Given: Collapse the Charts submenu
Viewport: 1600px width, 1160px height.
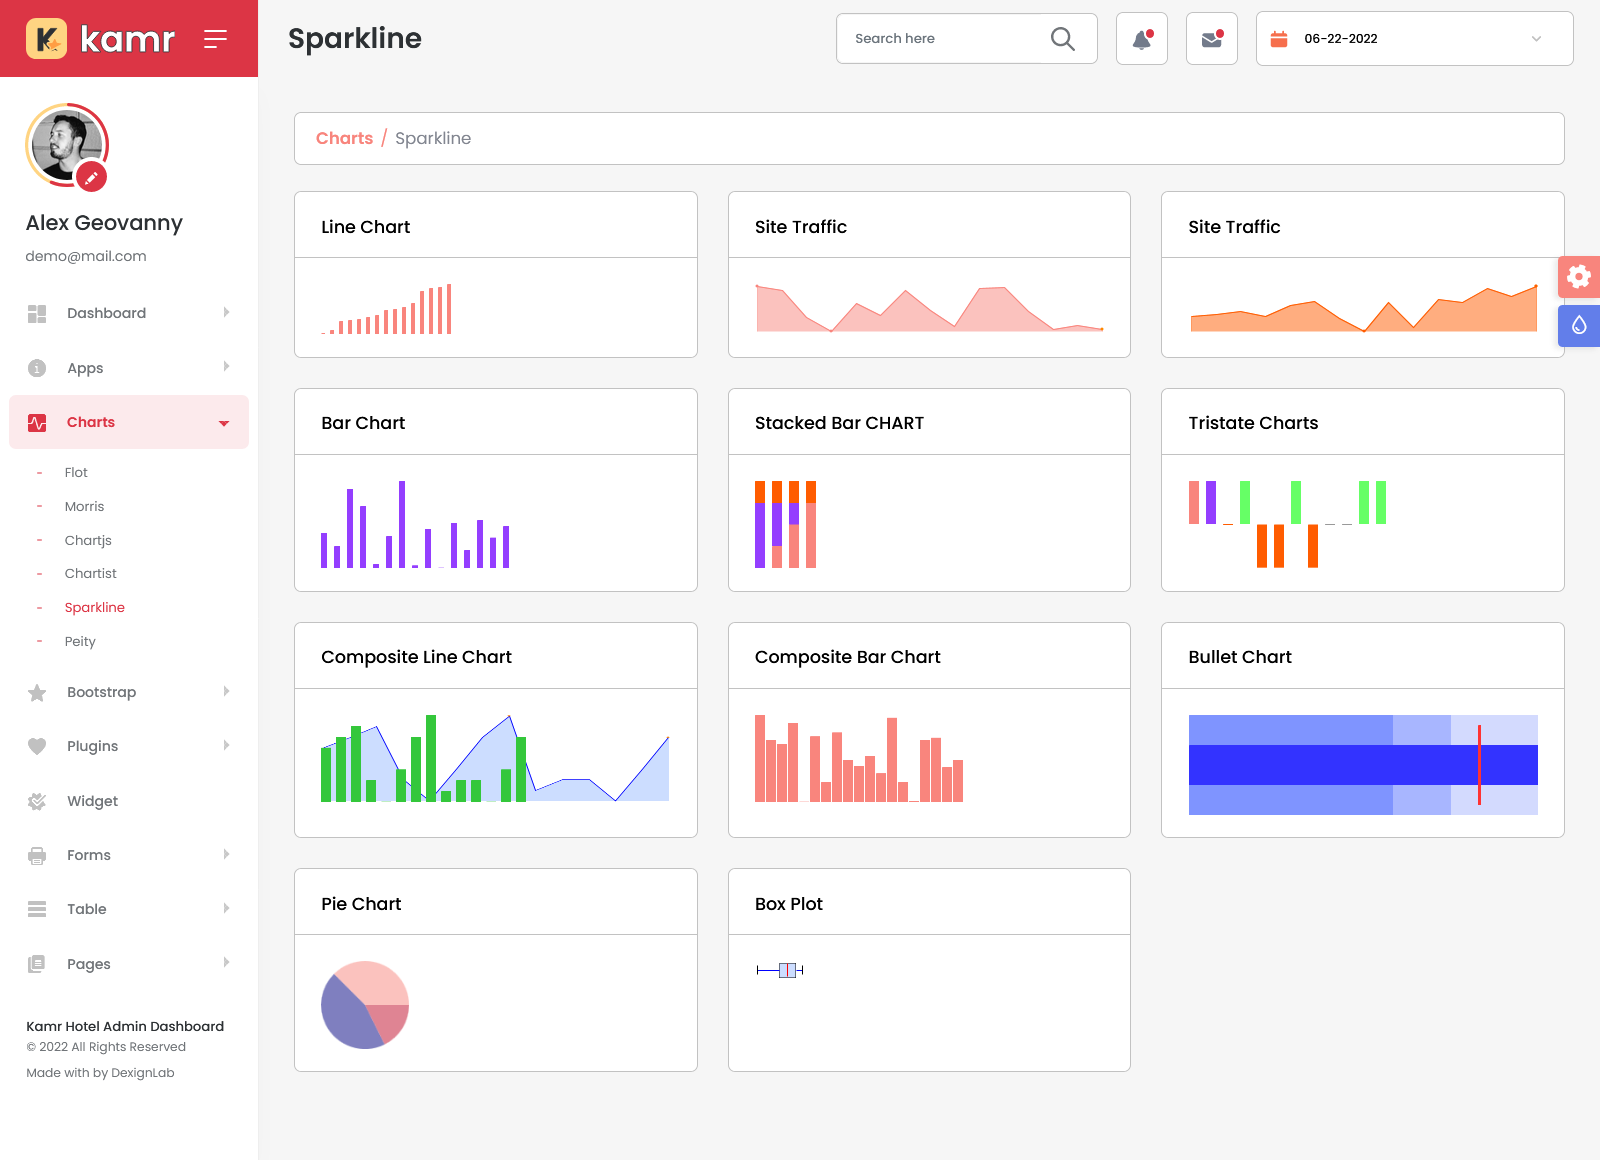Looking at the screenshot, I should tap(224, 423).
